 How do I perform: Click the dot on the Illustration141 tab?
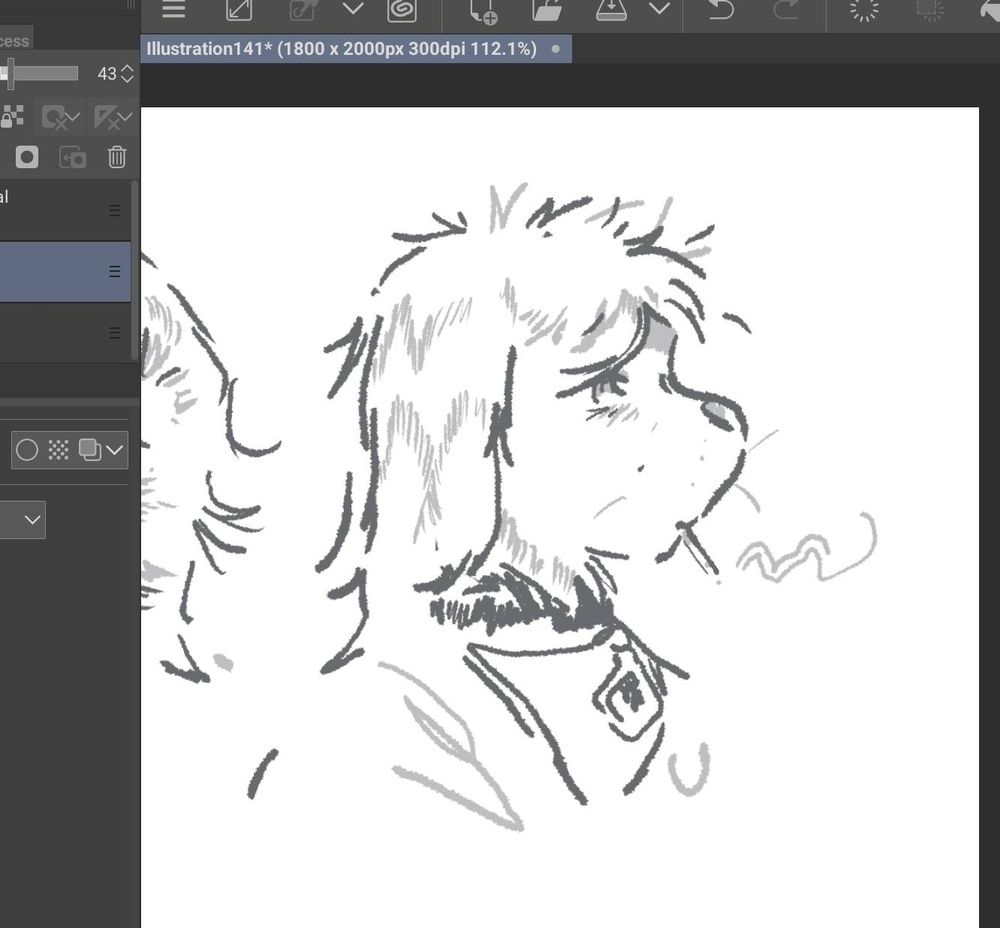555,49
